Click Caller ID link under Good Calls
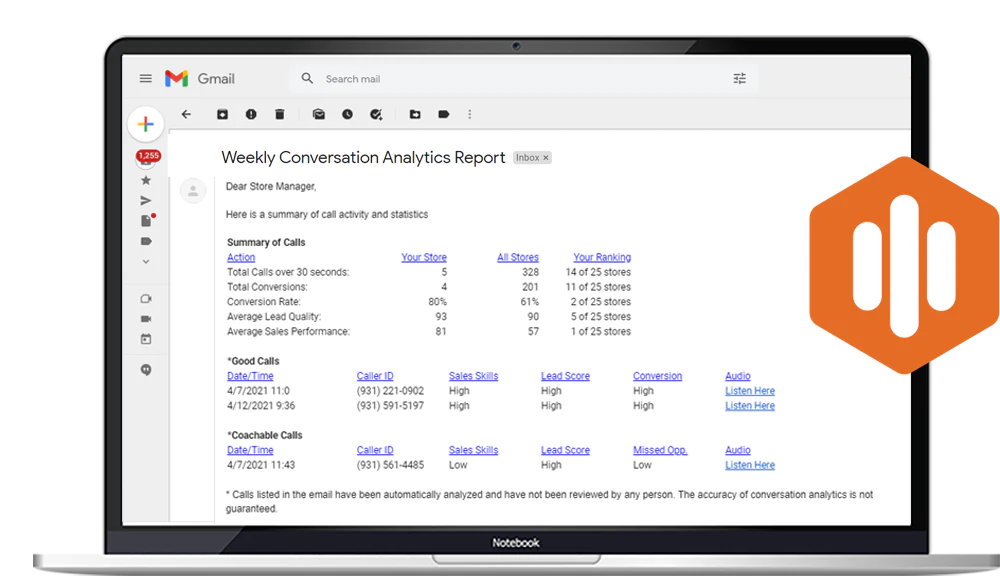The height and width of the screenshot is (576, 1000). click(375, 376)
